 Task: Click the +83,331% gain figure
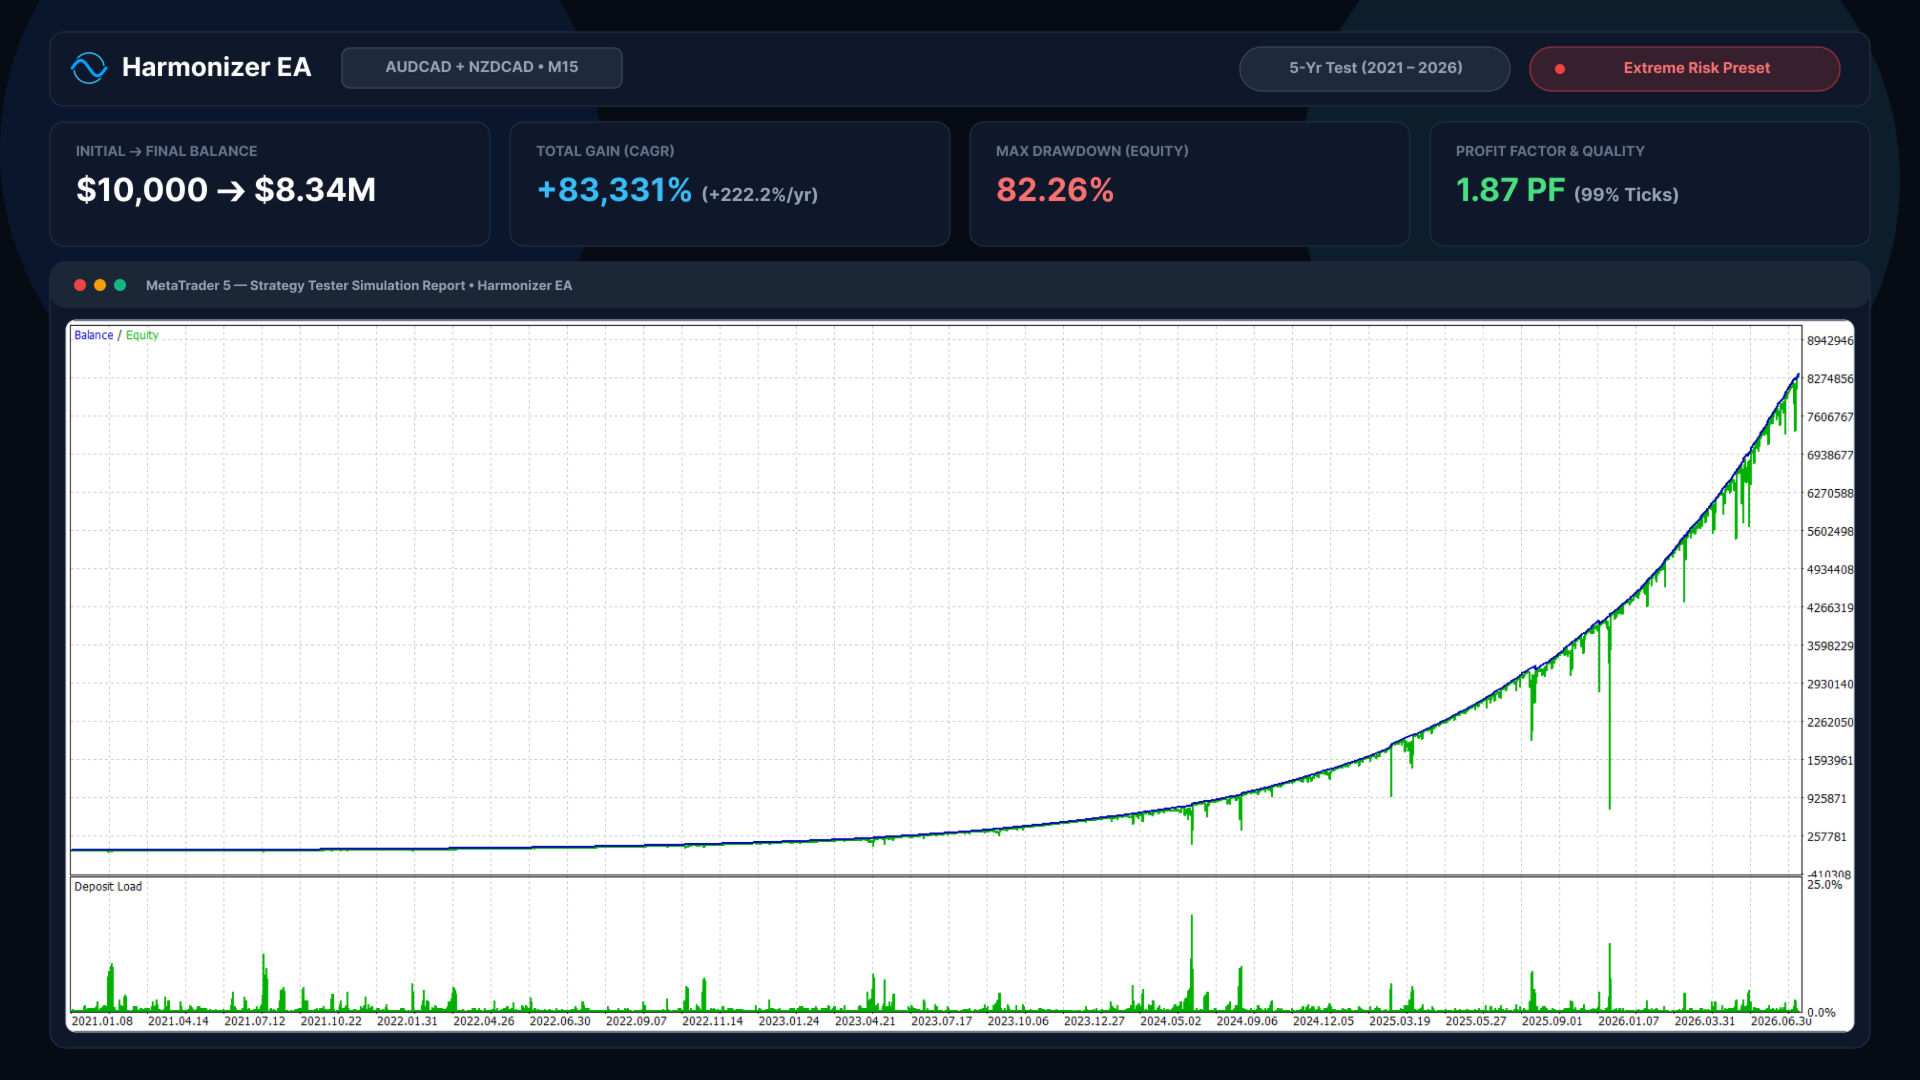click(614, 190)
